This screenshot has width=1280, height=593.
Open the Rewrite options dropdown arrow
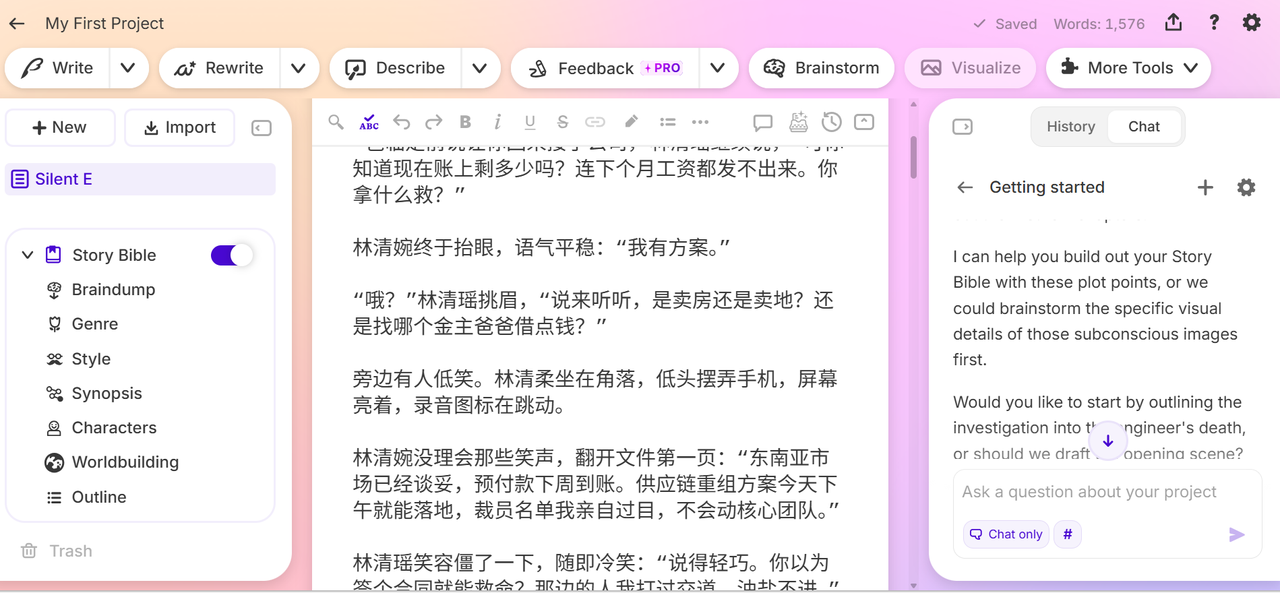[x=298, y=68]
